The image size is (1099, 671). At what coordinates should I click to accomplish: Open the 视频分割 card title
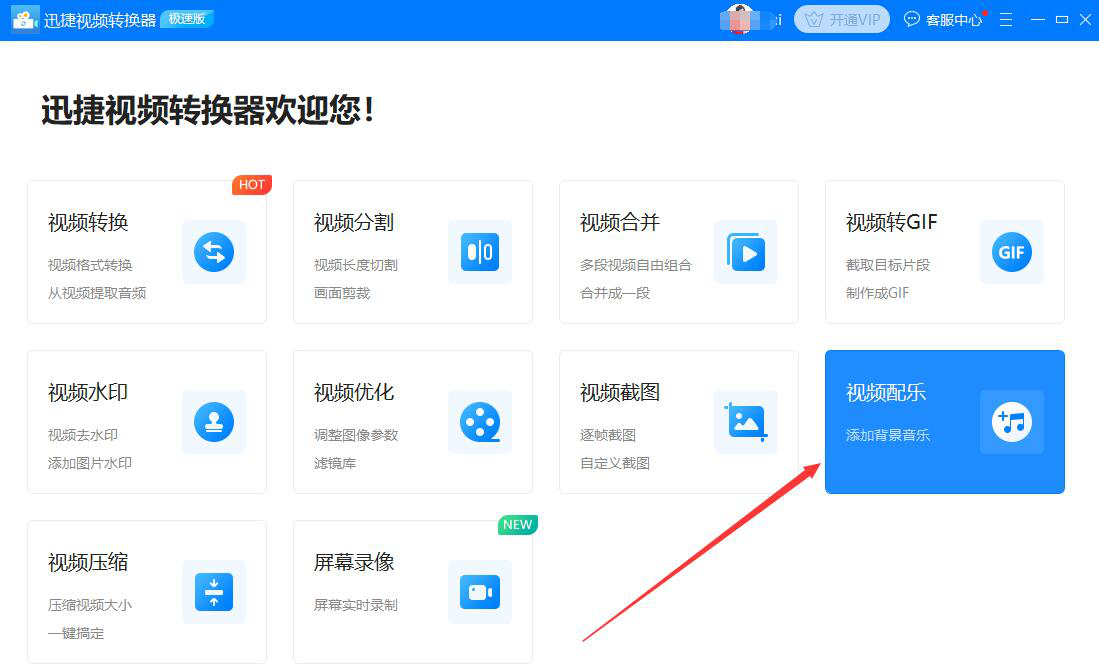click(x=354, y=222)
